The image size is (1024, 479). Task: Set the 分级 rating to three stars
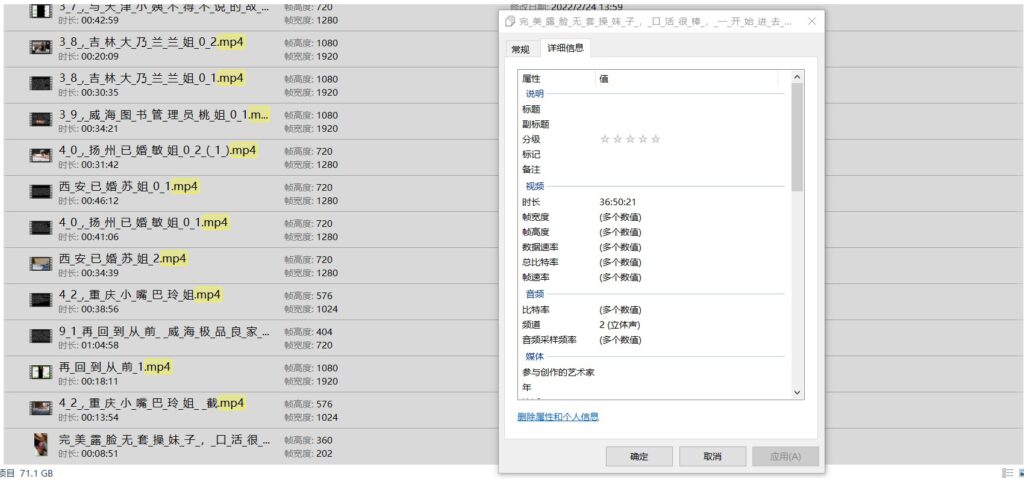point(630,139)
